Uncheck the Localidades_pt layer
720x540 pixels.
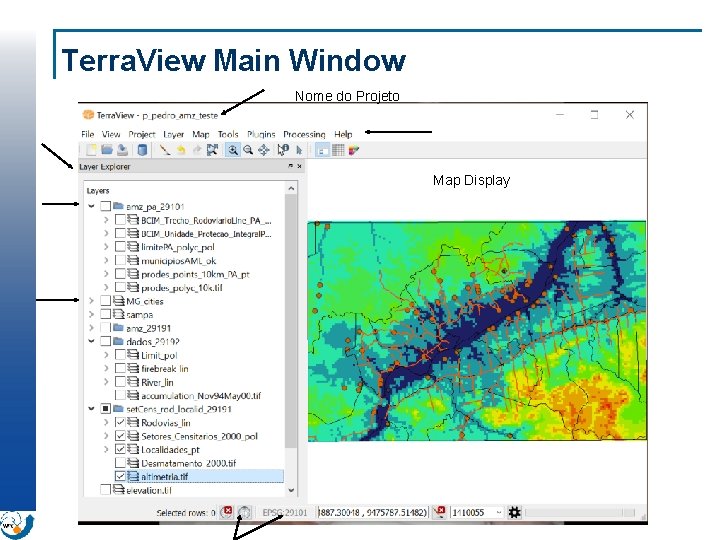tap(120, 450)
